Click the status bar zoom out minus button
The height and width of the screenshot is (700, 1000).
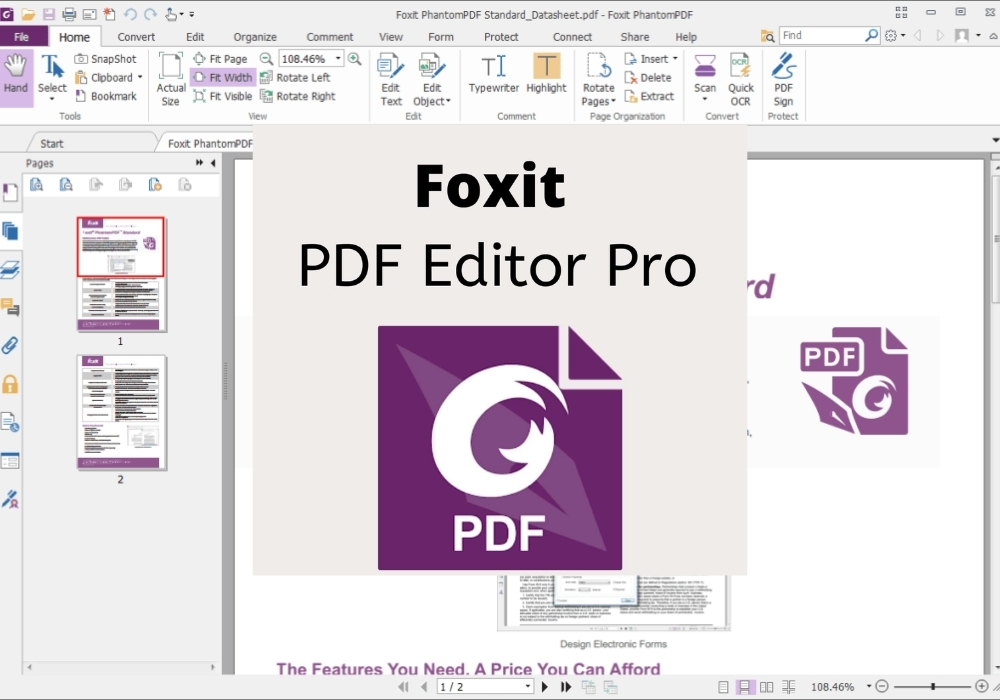pyautogui.click(x=882, y=687)
